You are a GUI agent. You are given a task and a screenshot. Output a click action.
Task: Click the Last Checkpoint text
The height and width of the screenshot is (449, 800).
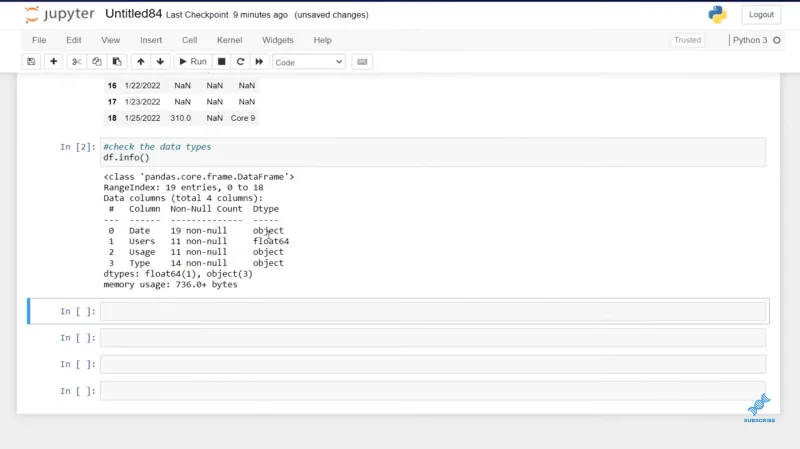227,15
